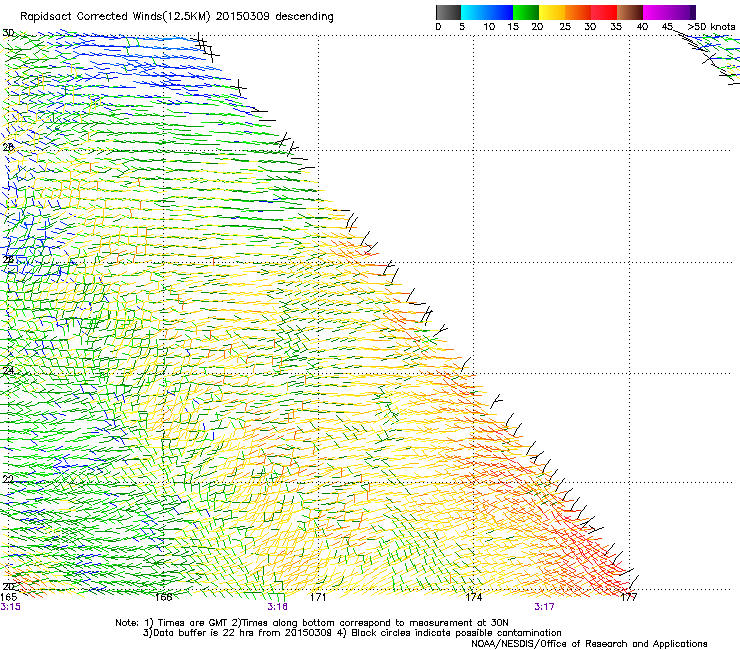Click the orange 25-30 knots legend swatch
This screenshot has height=650, width=740.
(x=578, y=12)
